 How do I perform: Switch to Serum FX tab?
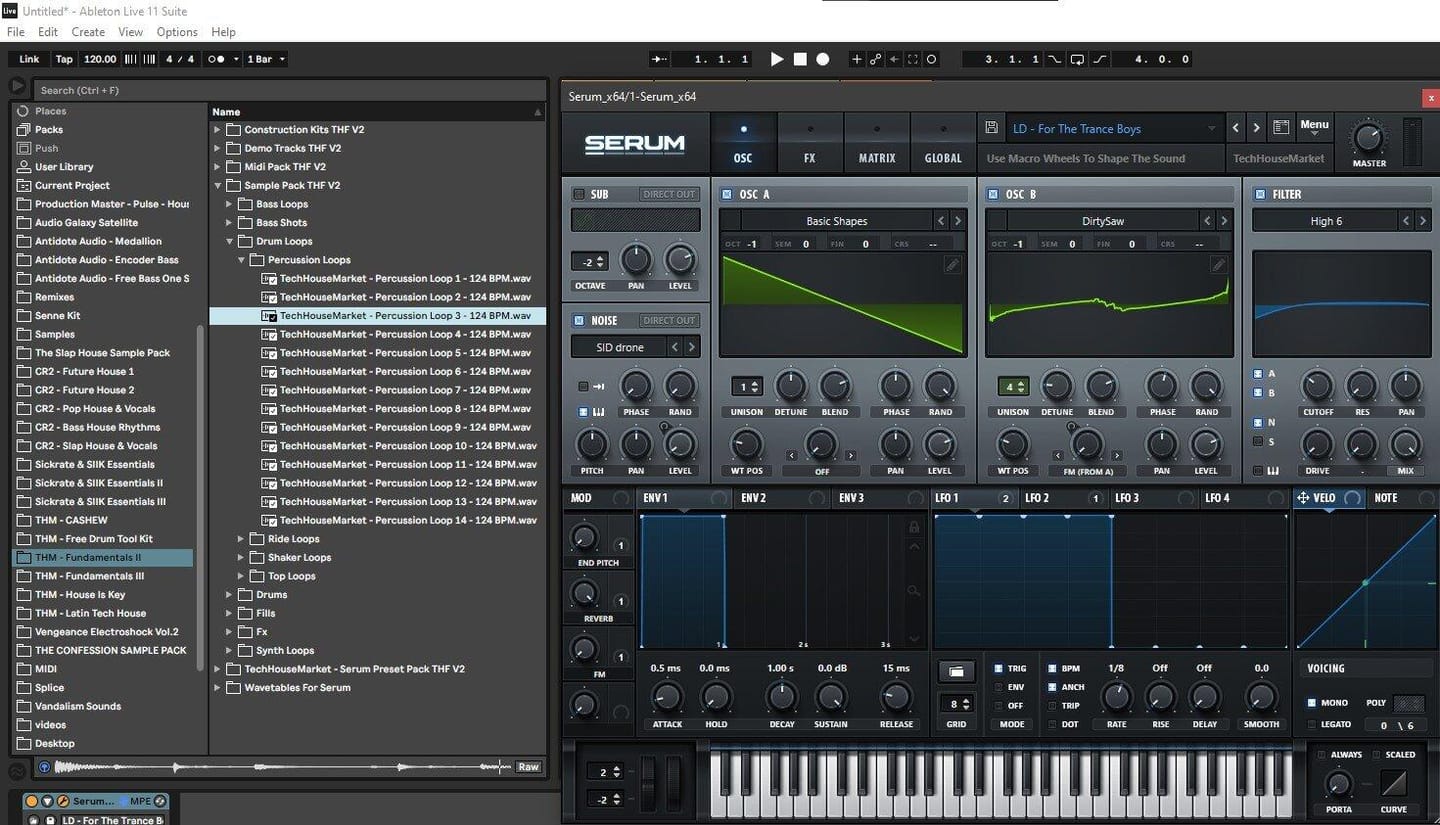[x=810, y=142]
